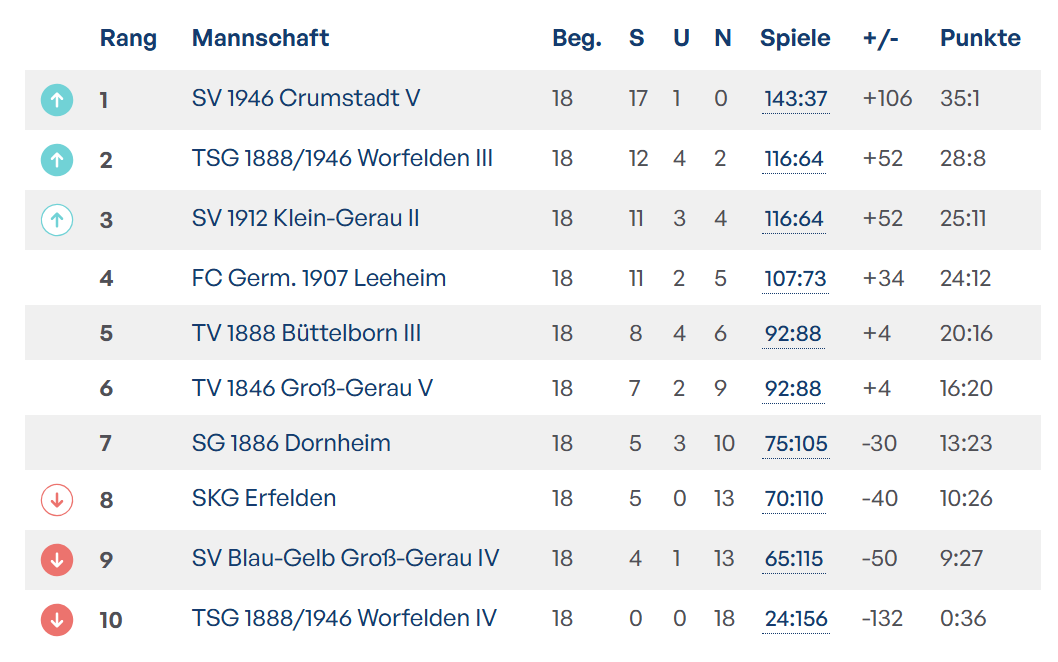This screenshot has width=1058, height=662.
Task: Click the Spiele column header
Action: tap(795, 38)
